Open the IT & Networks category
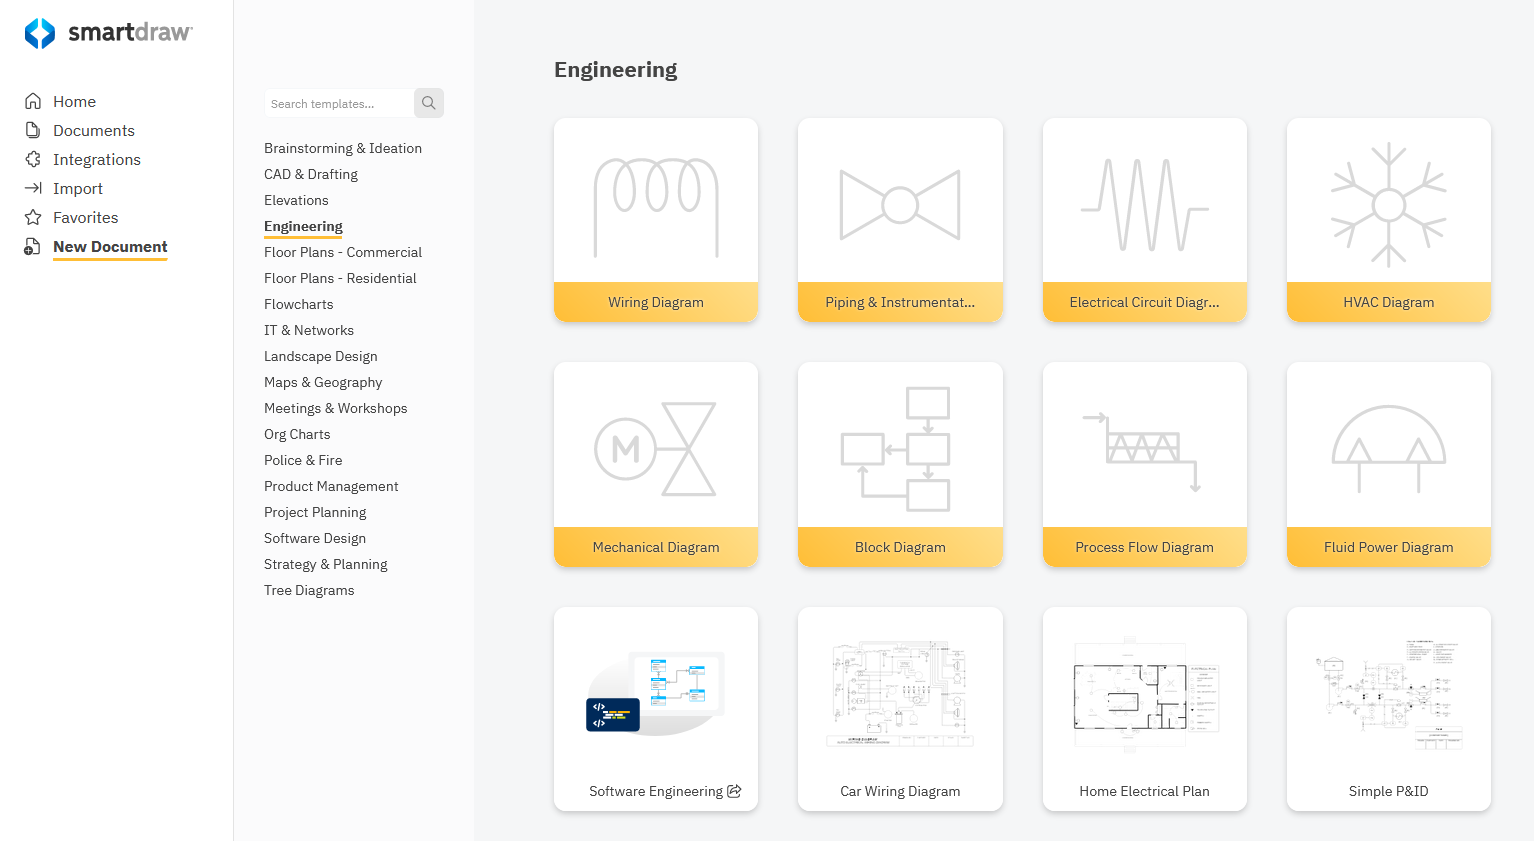This screenshot has width=1534, height=841. [x=308, y=330]
